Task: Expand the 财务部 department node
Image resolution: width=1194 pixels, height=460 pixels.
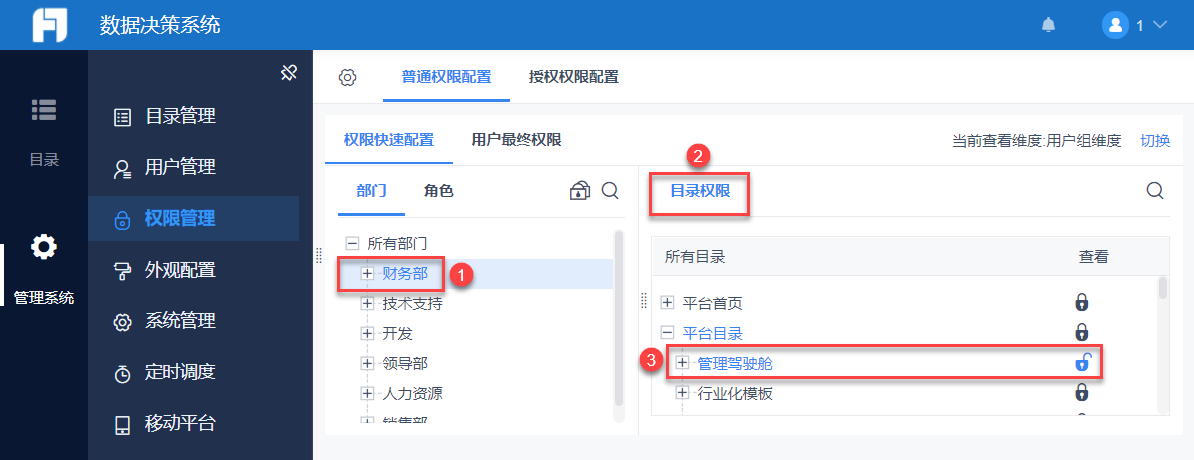Action: 367,273
